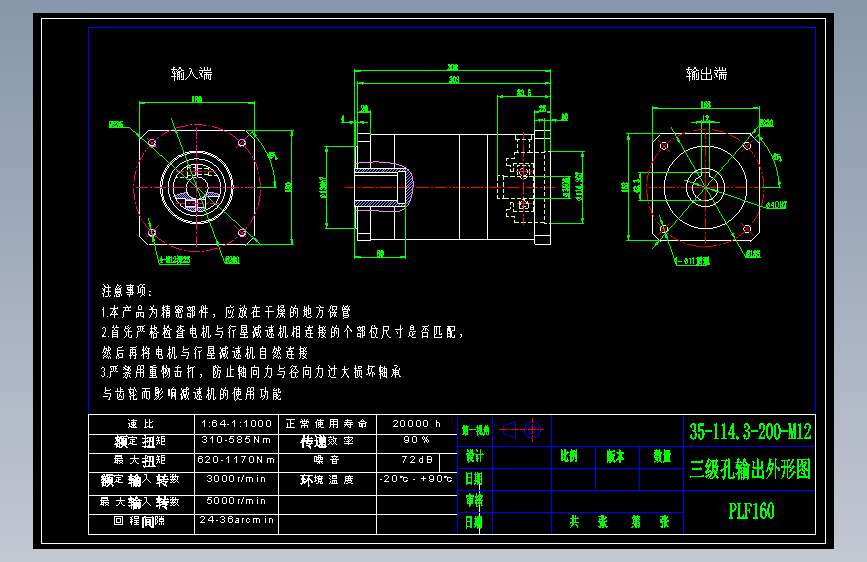Click the 620-1170Nm value
The width and height of the screenshot is (867, 562).
pyautogui.click(x=236, y=460)
